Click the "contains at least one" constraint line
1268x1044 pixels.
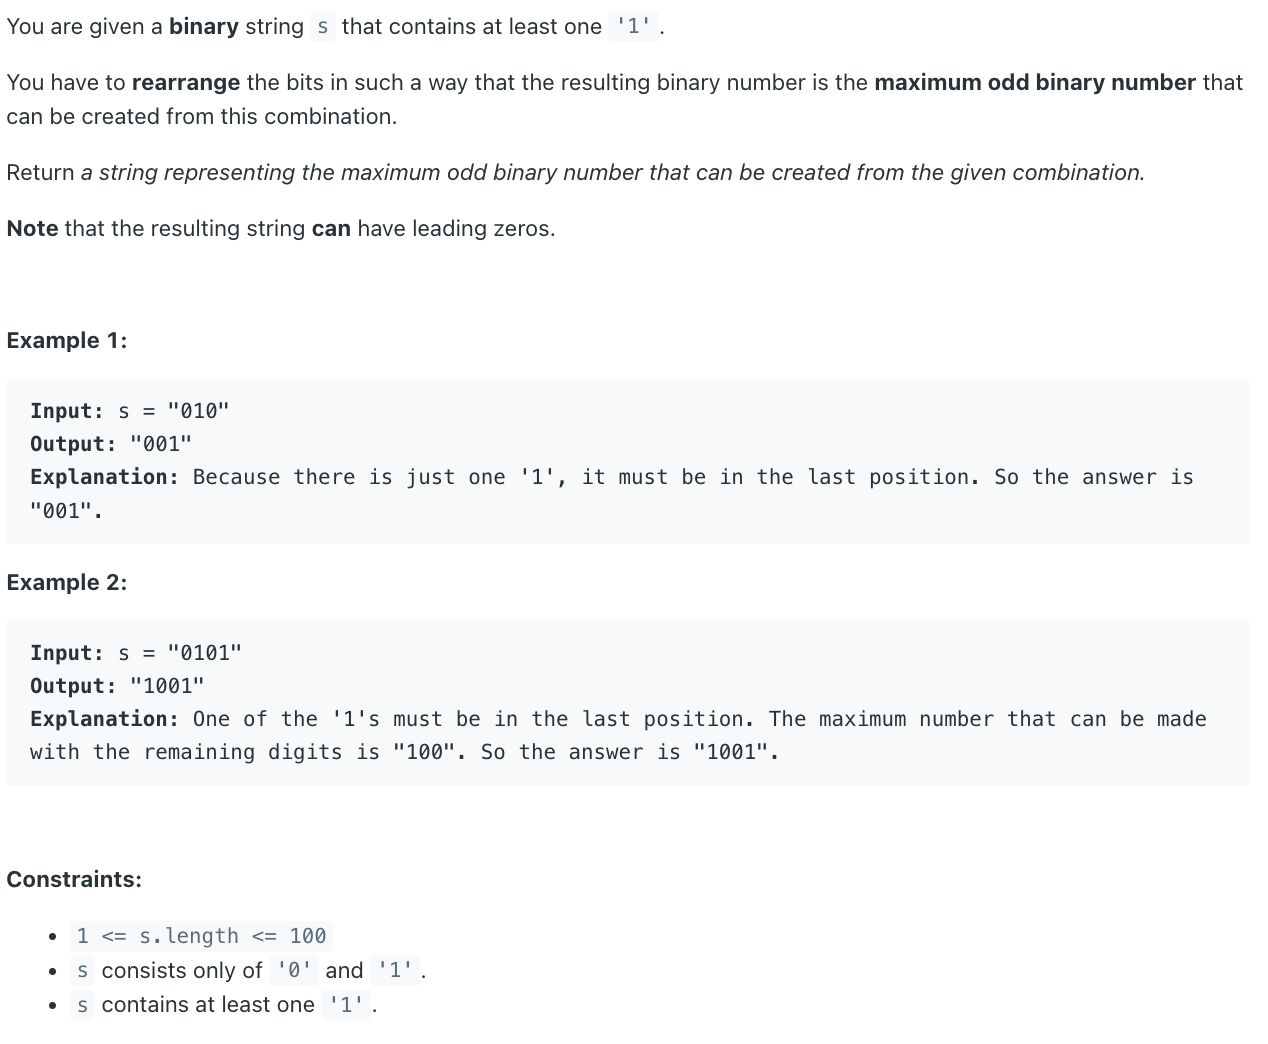pos(226,1004)
